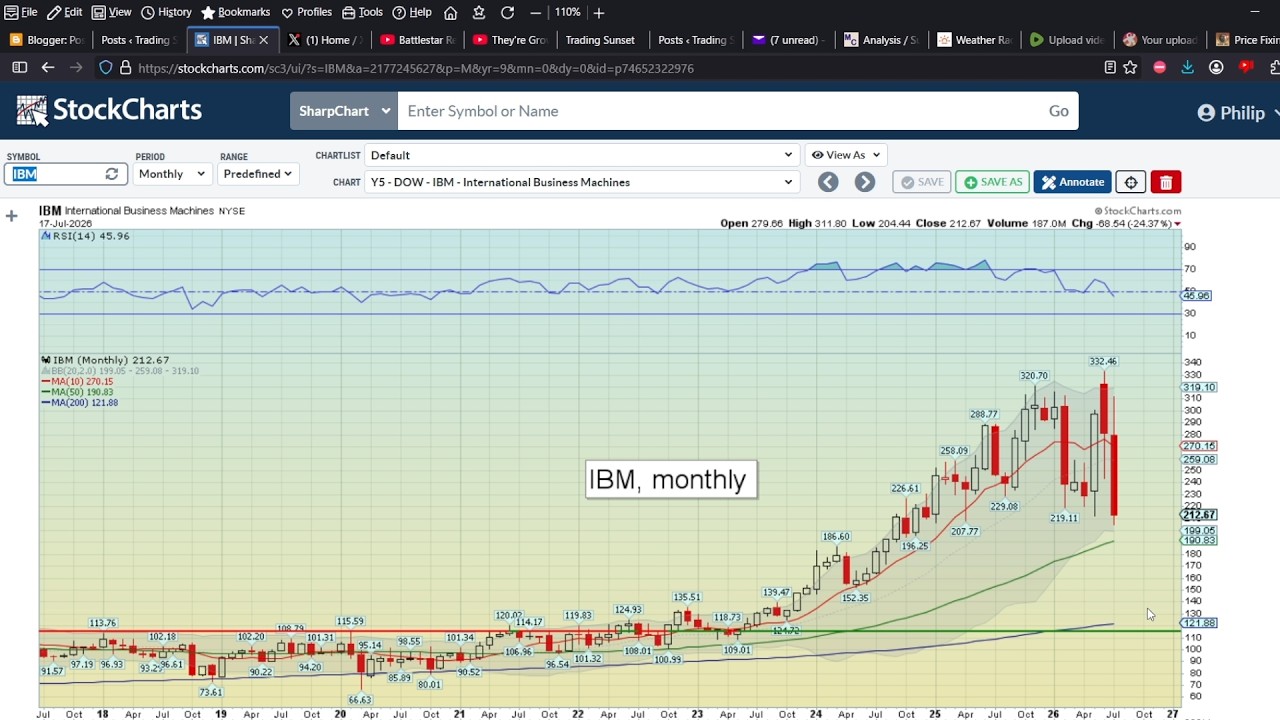Click the IBM, monthly annotation label
The image size is (1280, 720).
(671, 480)
